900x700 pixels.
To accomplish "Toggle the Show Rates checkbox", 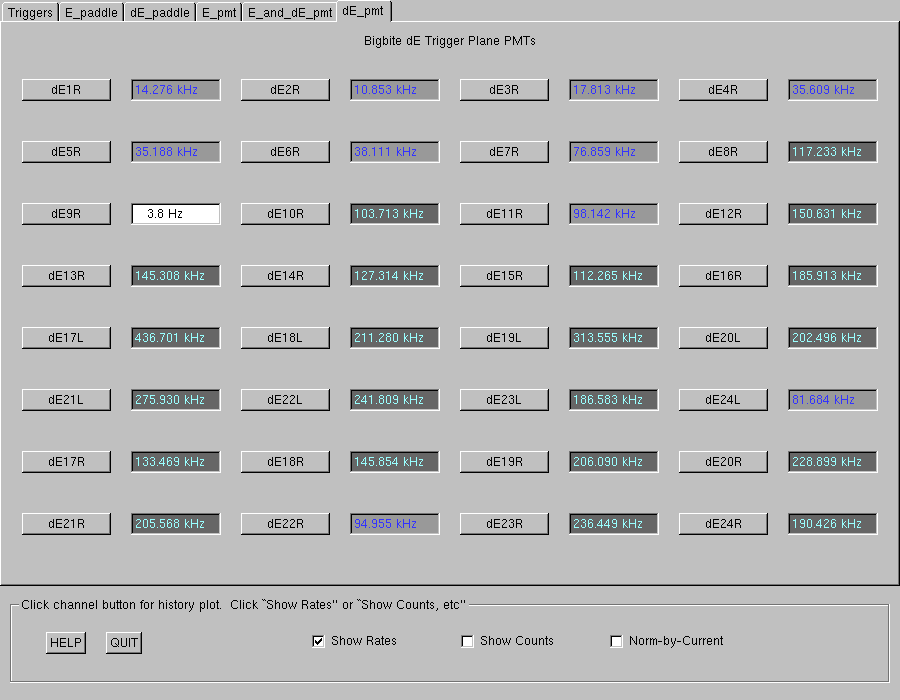I will point(318,641).
